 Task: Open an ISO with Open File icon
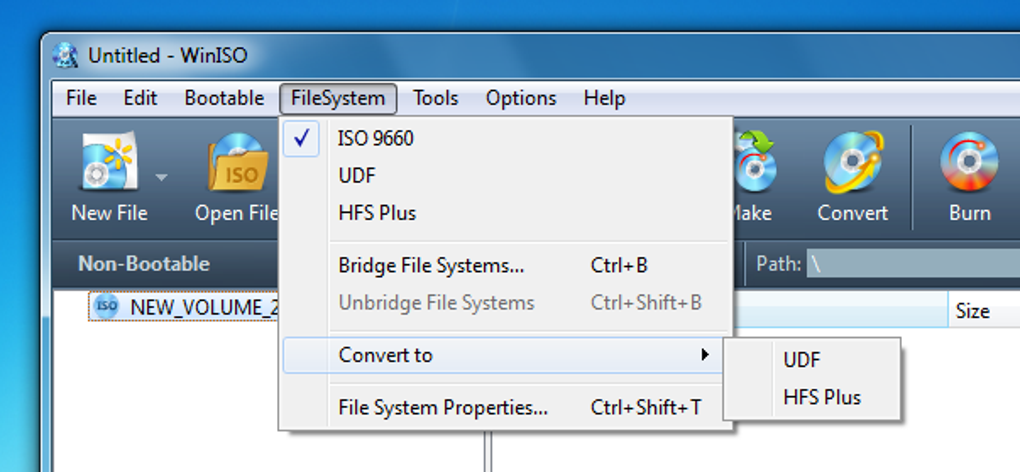click(x=238, y=163)
